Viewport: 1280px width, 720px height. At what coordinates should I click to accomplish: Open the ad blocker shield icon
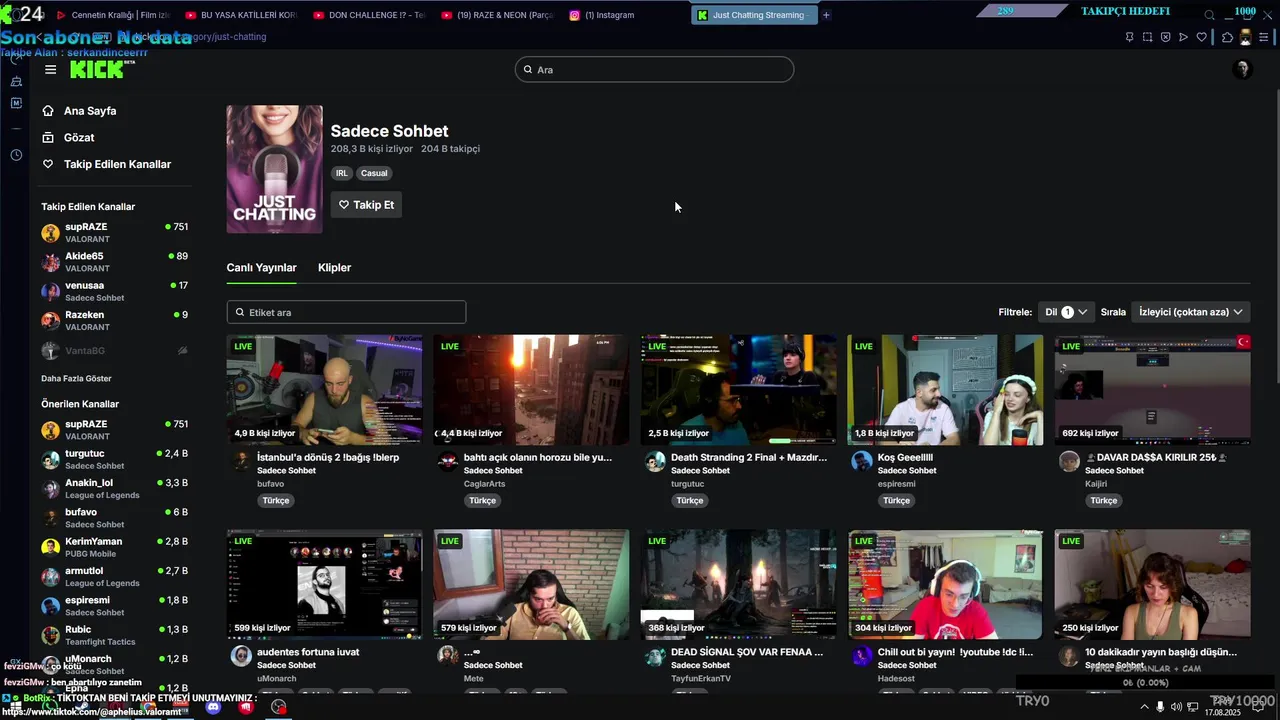[x=1165, y=37]
